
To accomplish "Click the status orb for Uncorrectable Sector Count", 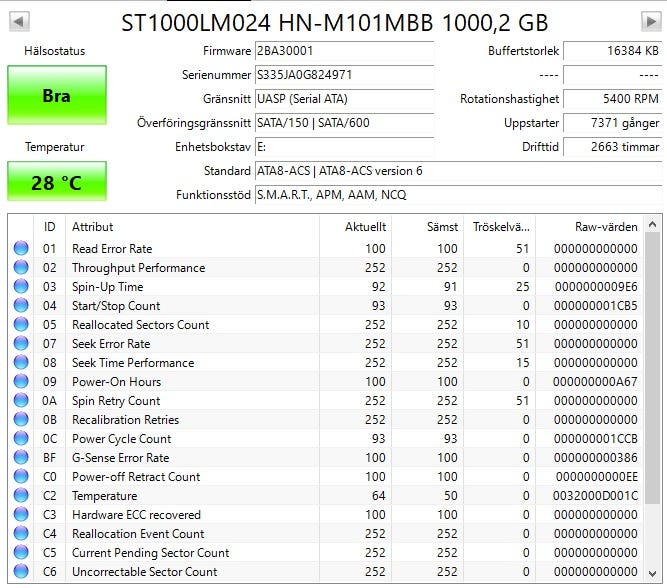I will pyautogui.click(x=21, y=572).
